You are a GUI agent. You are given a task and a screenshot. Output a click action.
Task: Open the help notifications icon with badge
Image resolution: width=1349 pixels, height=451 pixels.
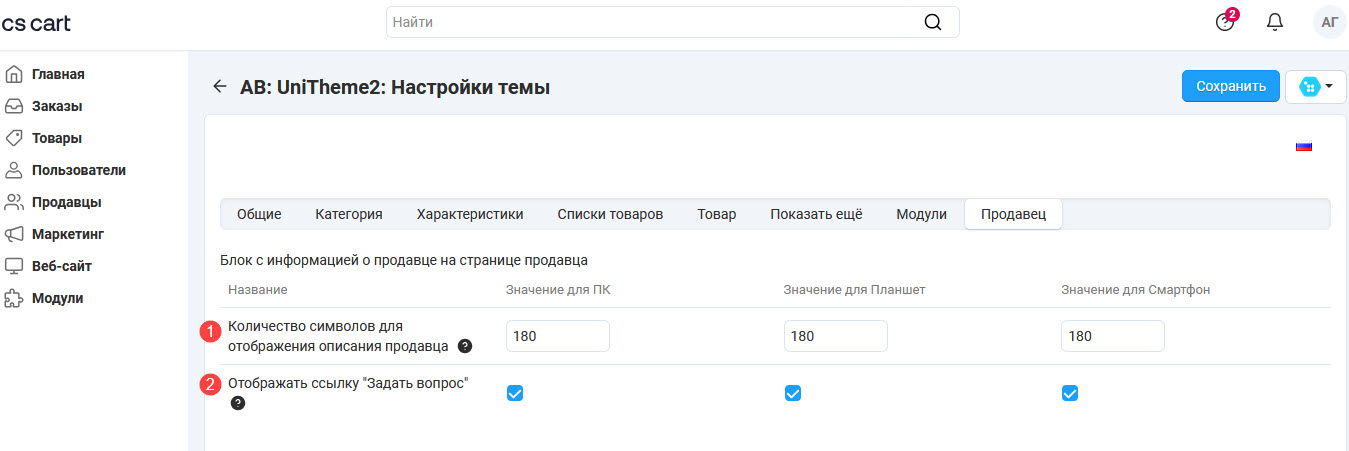click(1226, 21)
